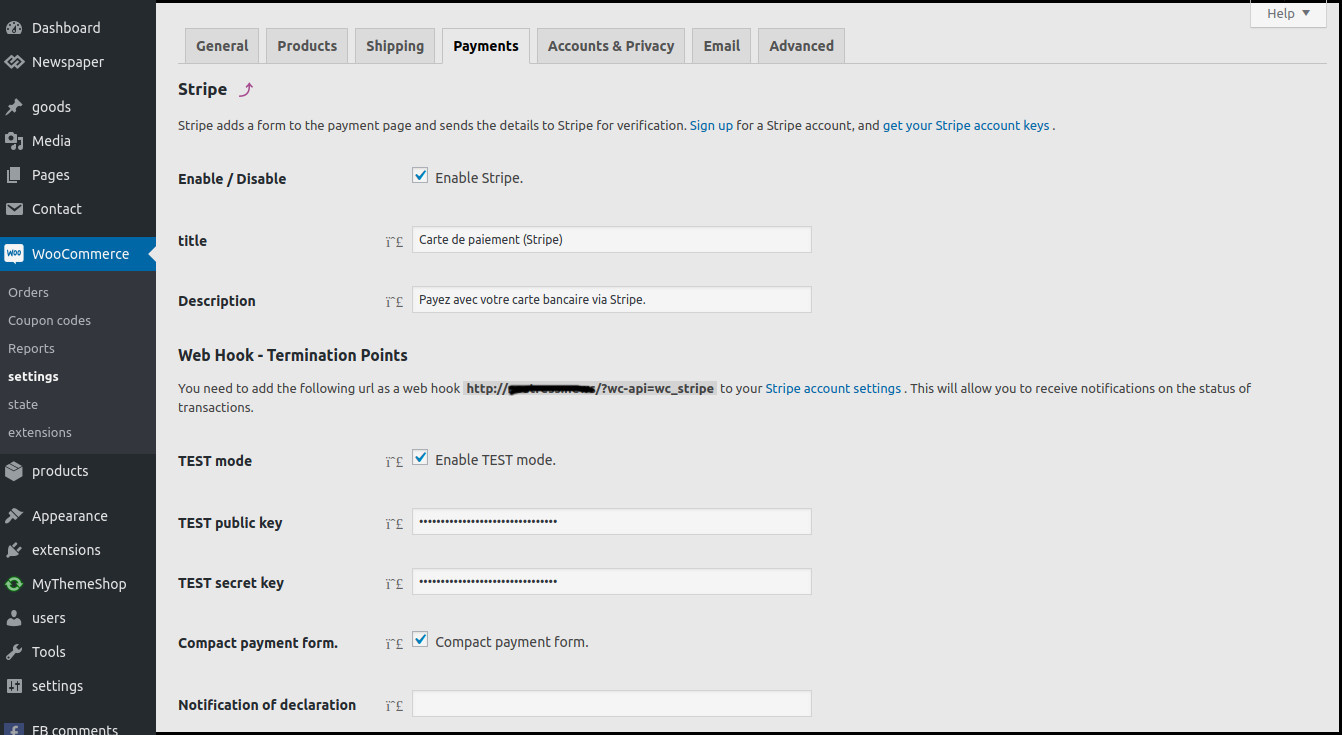Toggle the Enable TEST mode checkbox
The height and width of the screenshot is (735, 1342).
(x=420, y=458)
